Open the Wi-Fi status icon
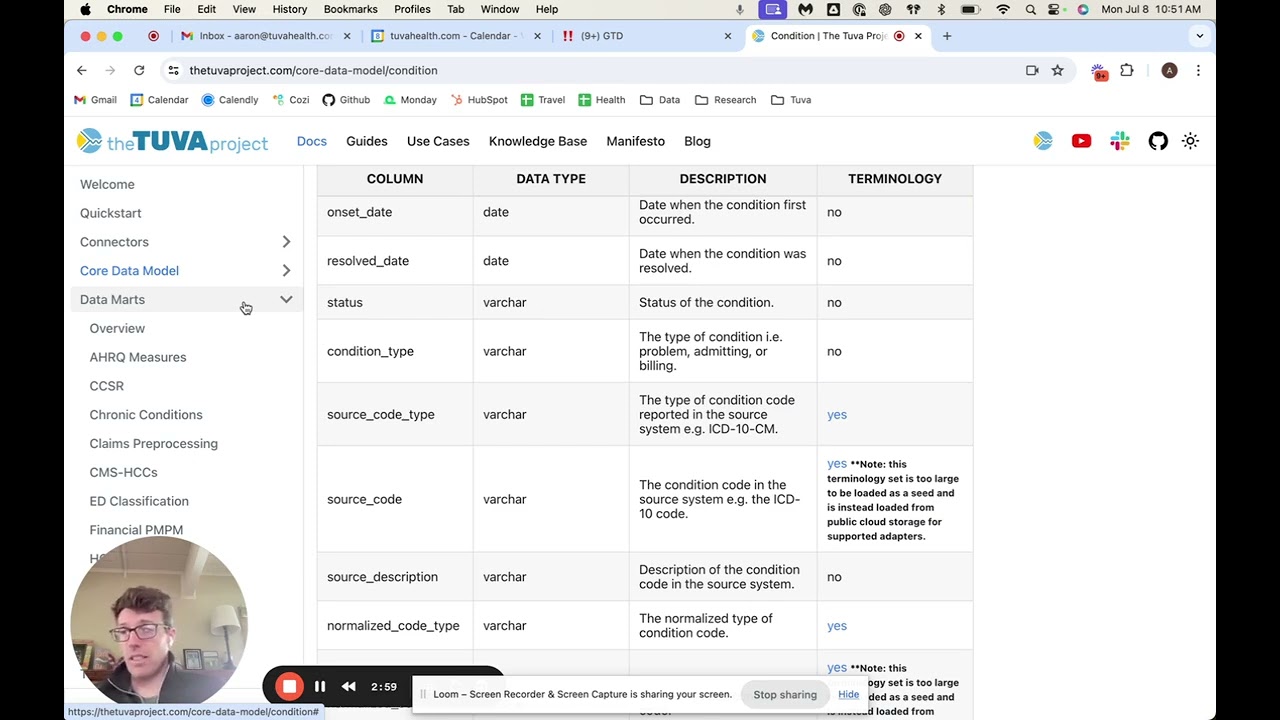 click(x=1003, y=9)
